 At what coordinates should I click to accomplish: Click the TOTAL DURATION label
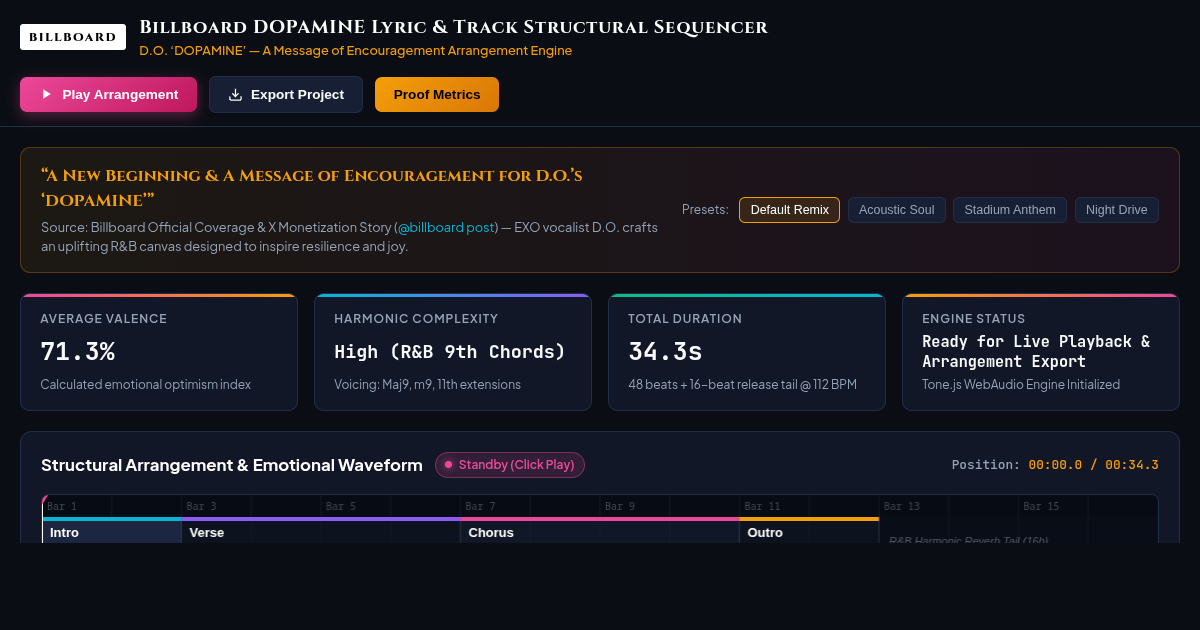coord(685,319)
